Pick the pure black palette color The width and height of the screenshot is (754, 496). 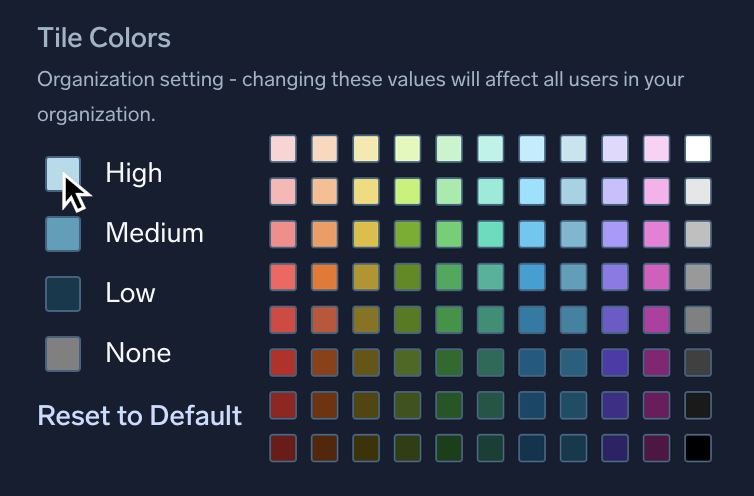698,447
